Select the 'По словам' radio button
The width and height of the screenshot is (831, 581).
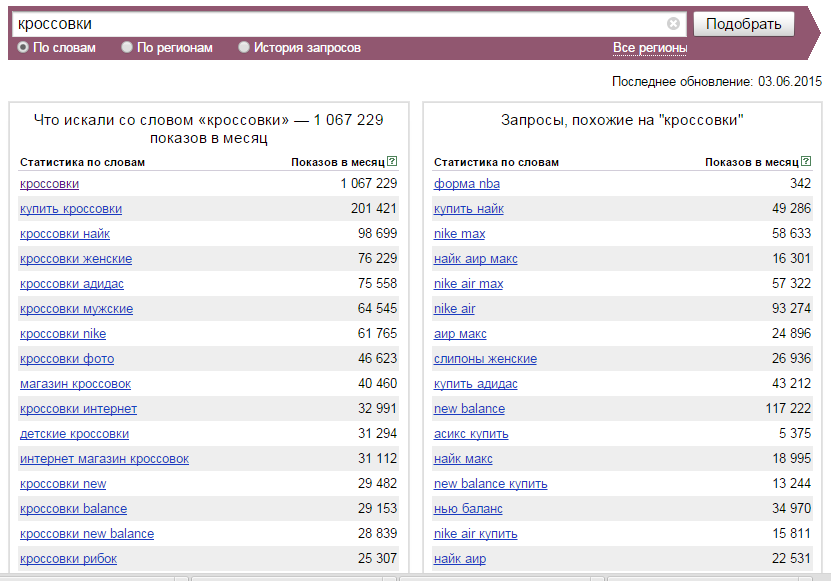23,47
